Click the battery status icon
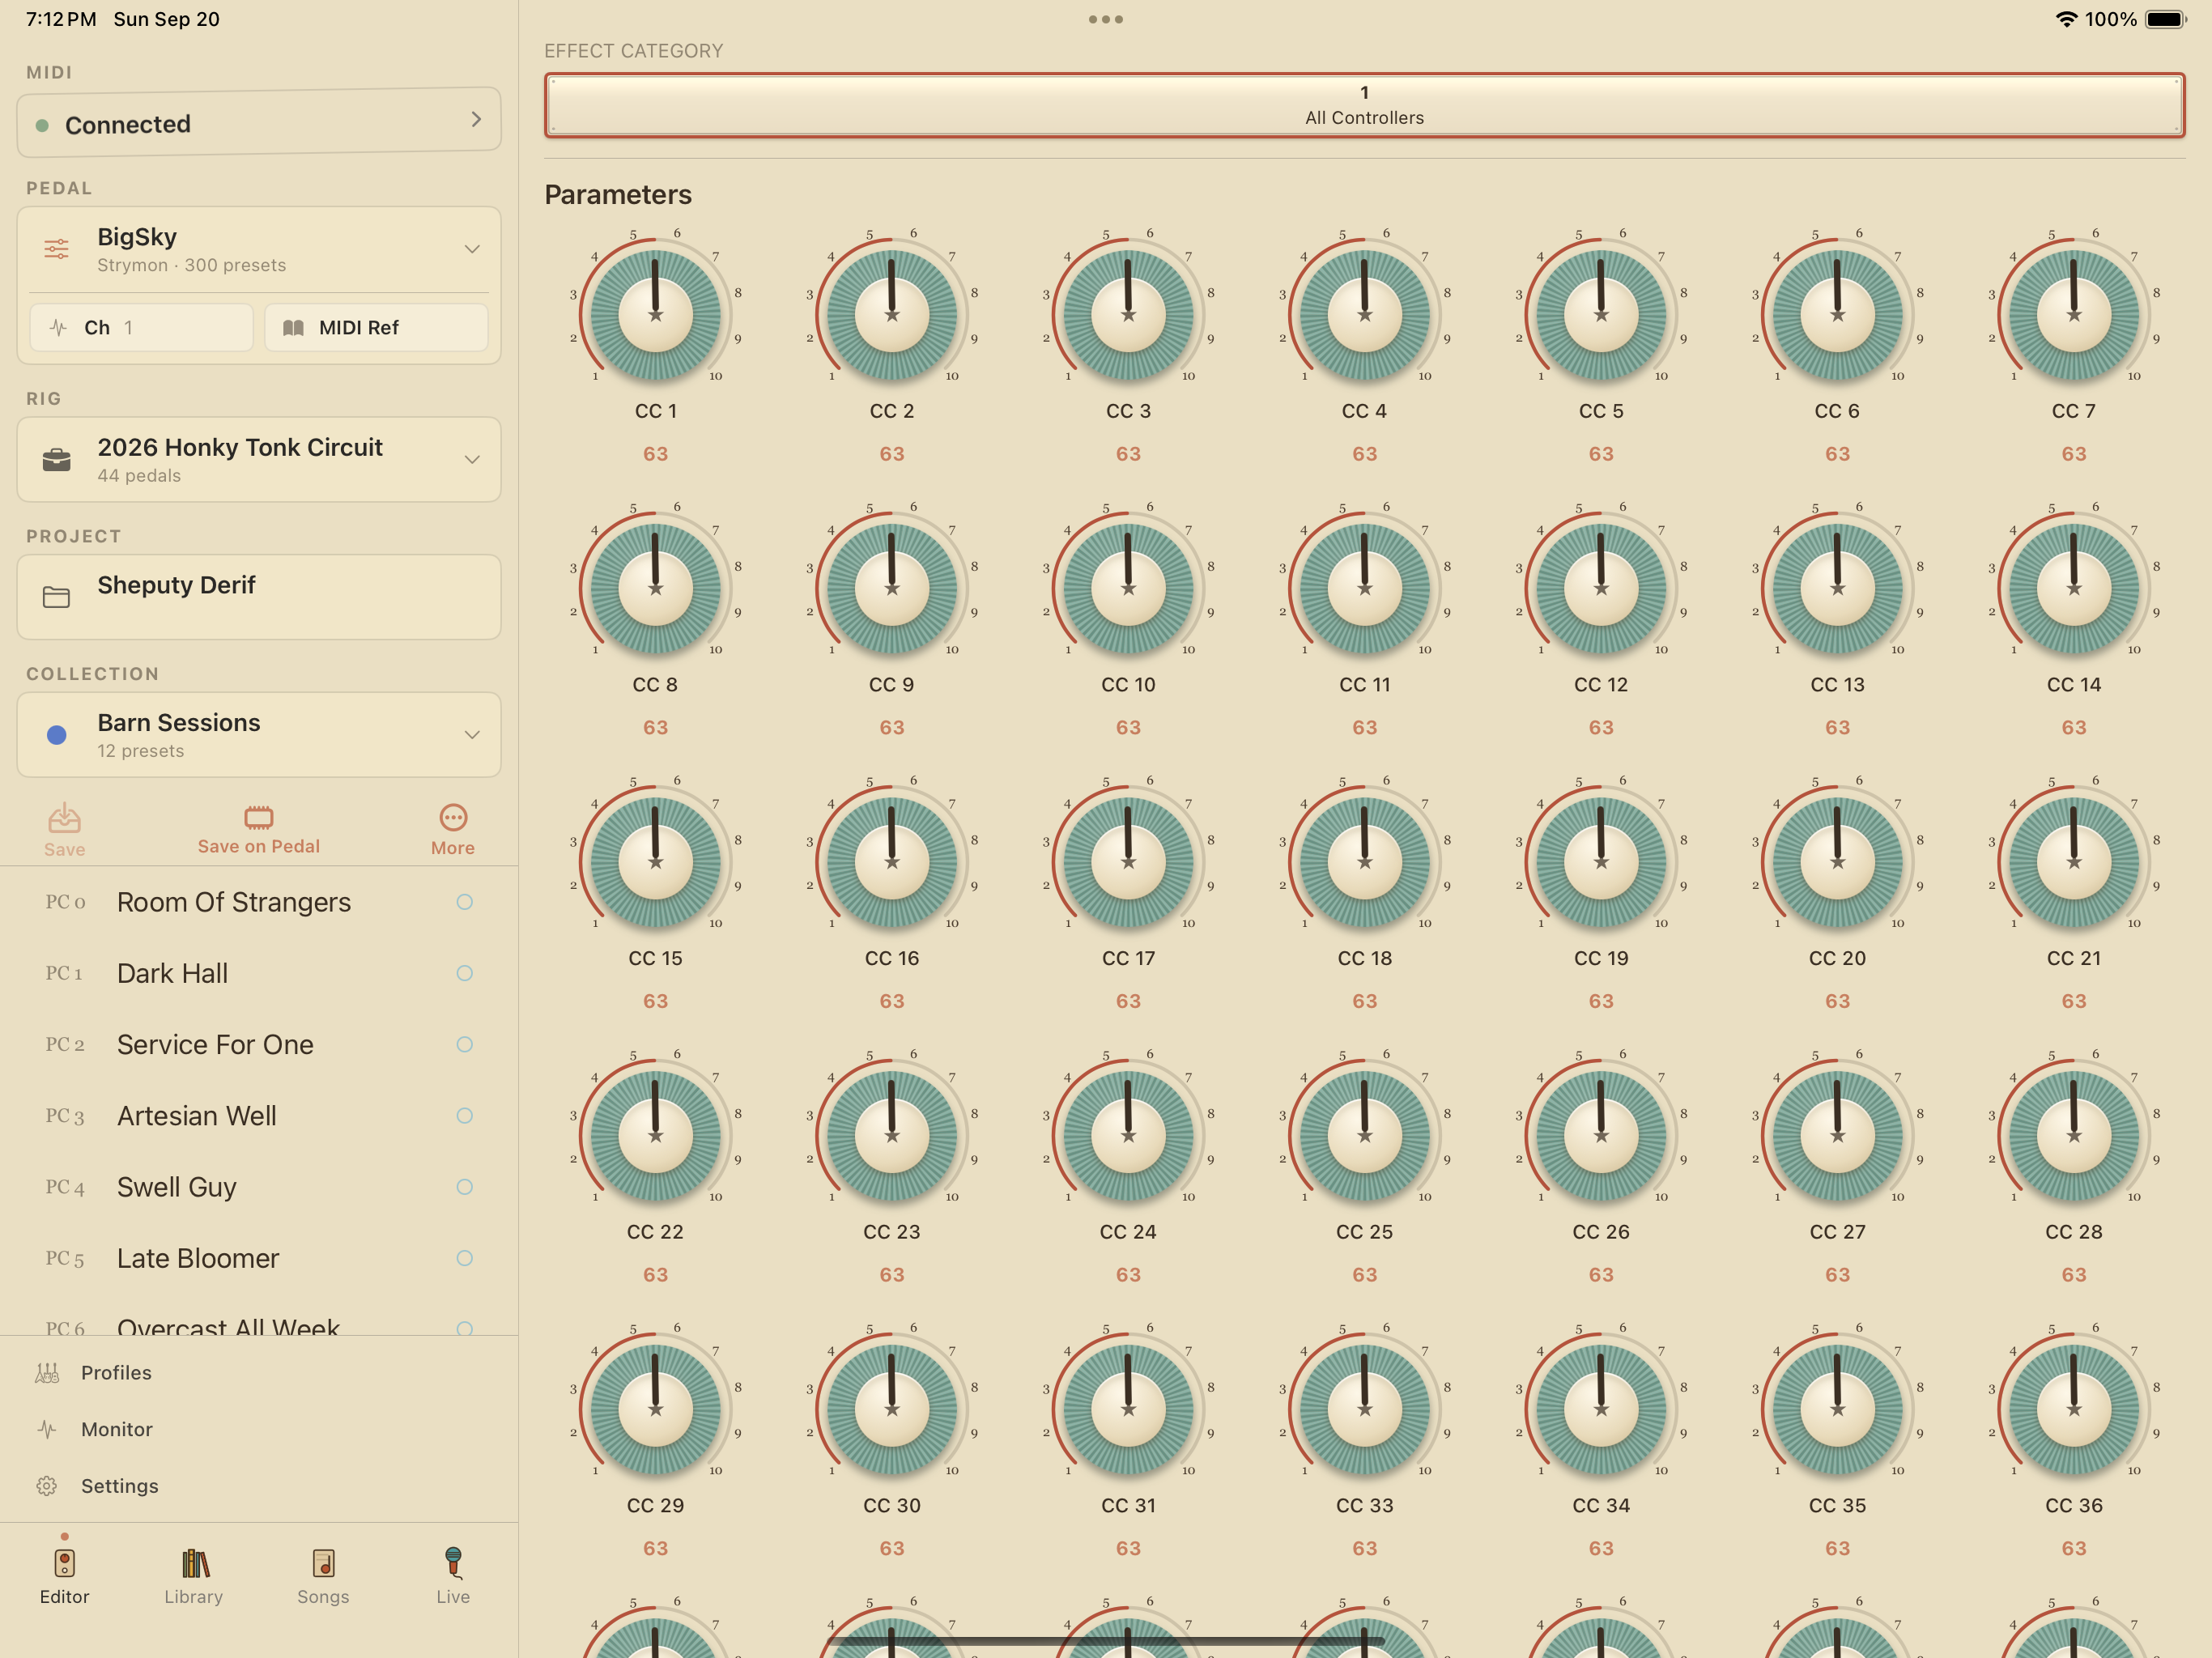 point(2166,19)
